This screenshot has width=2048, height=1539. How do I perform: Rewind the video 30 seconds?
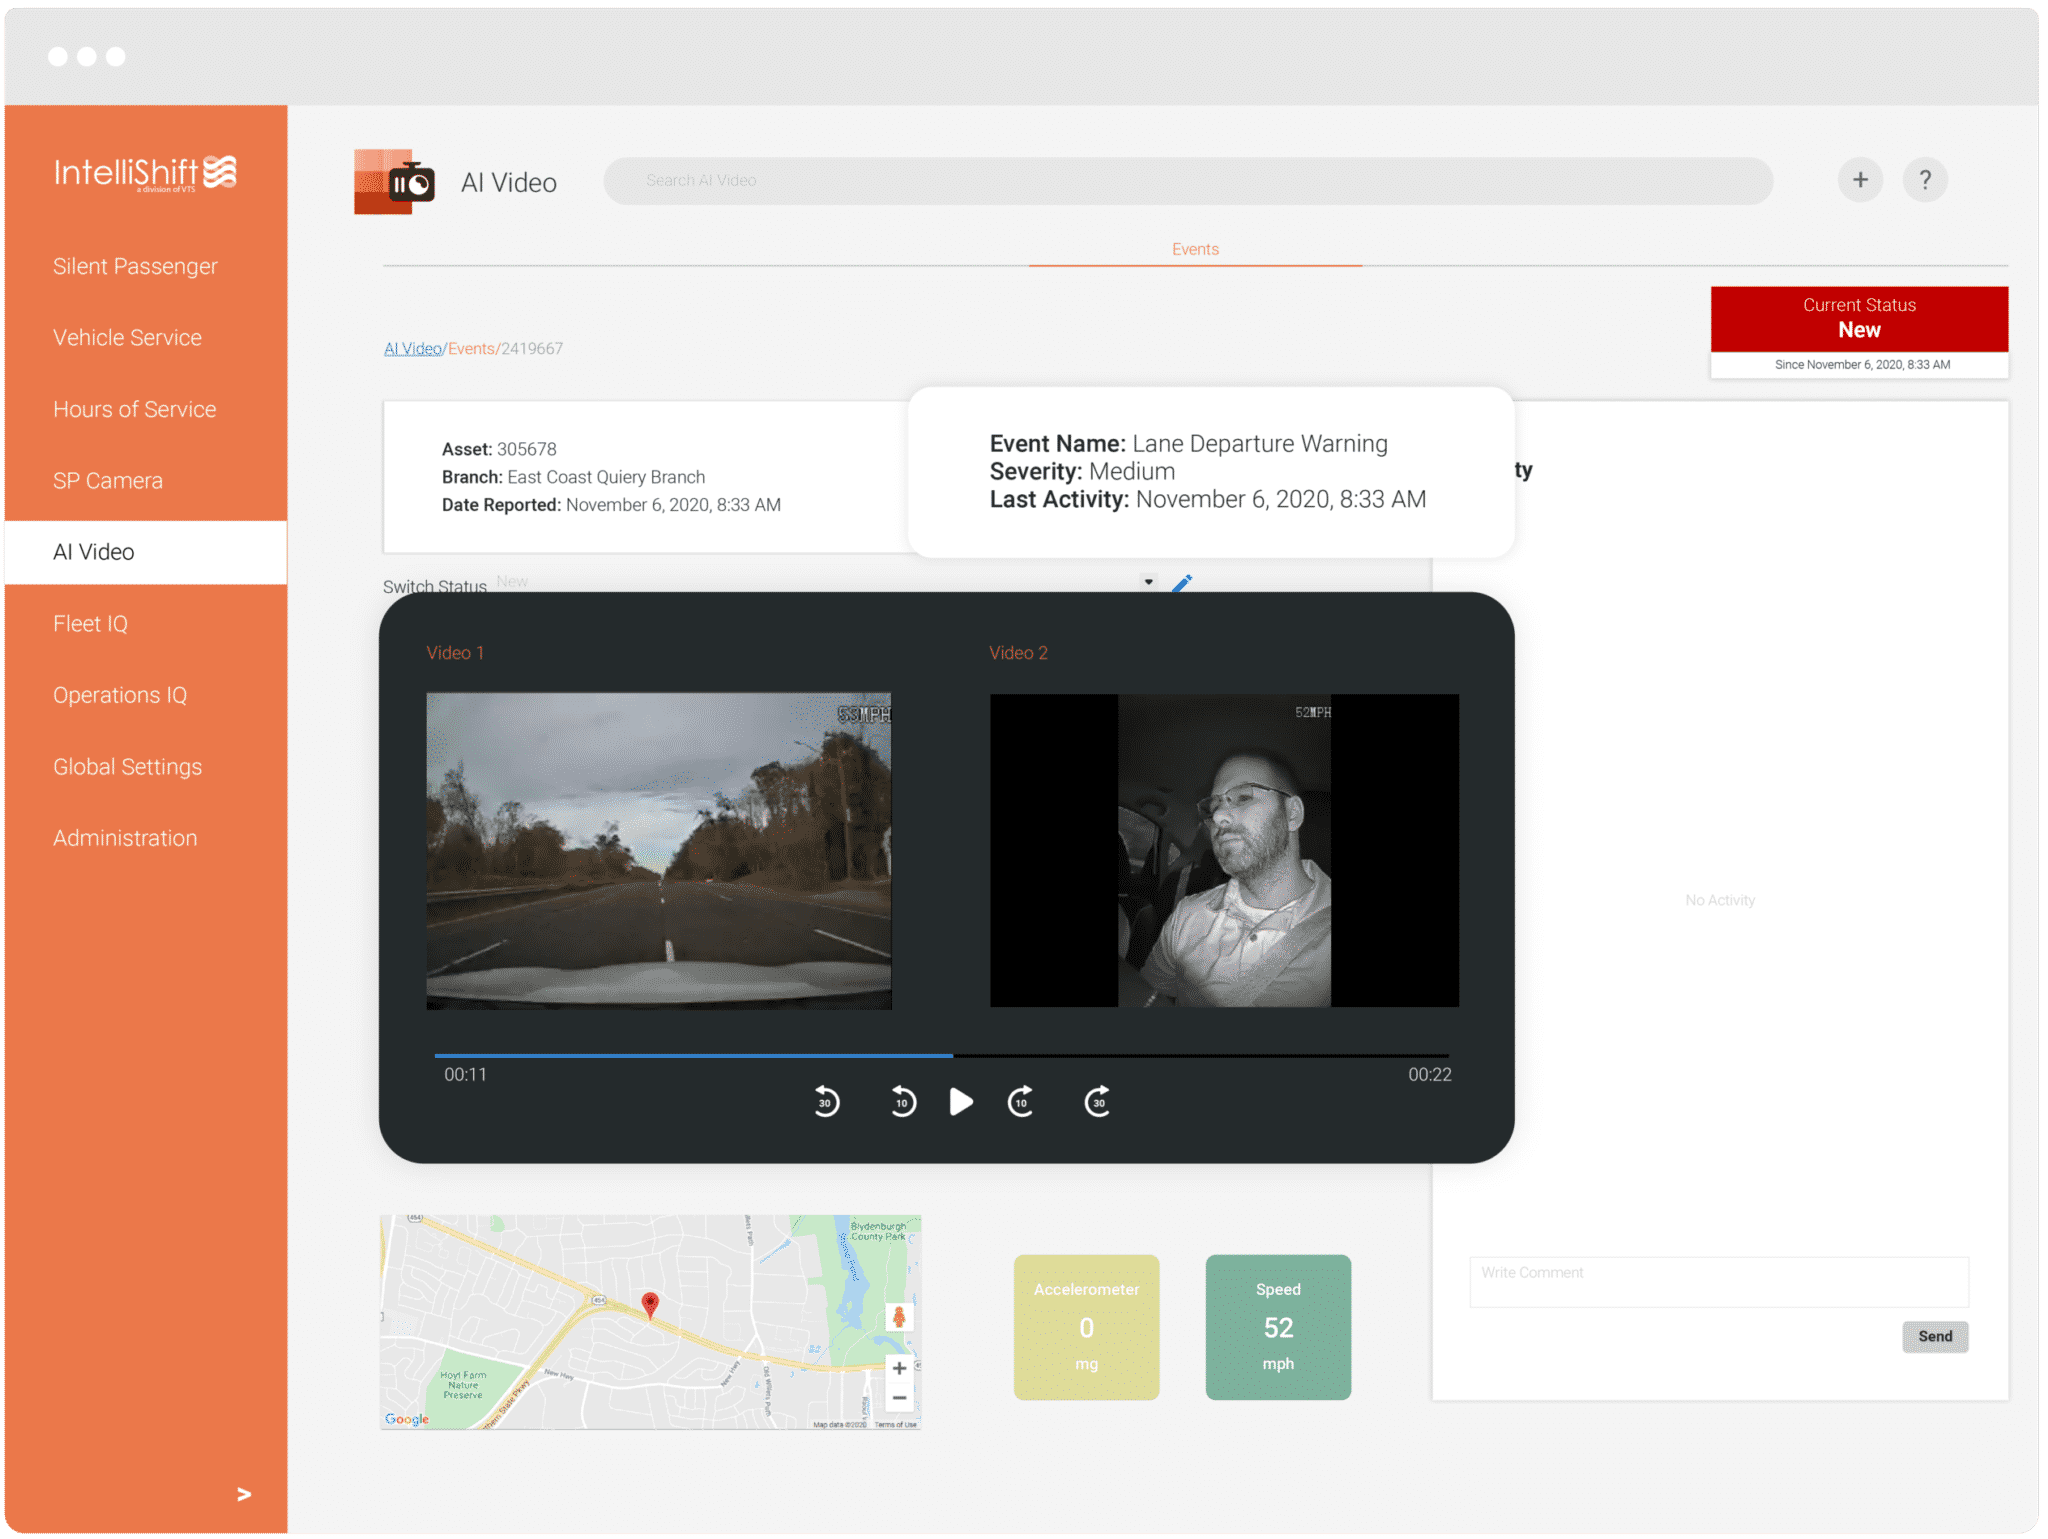coord(825,1102)
